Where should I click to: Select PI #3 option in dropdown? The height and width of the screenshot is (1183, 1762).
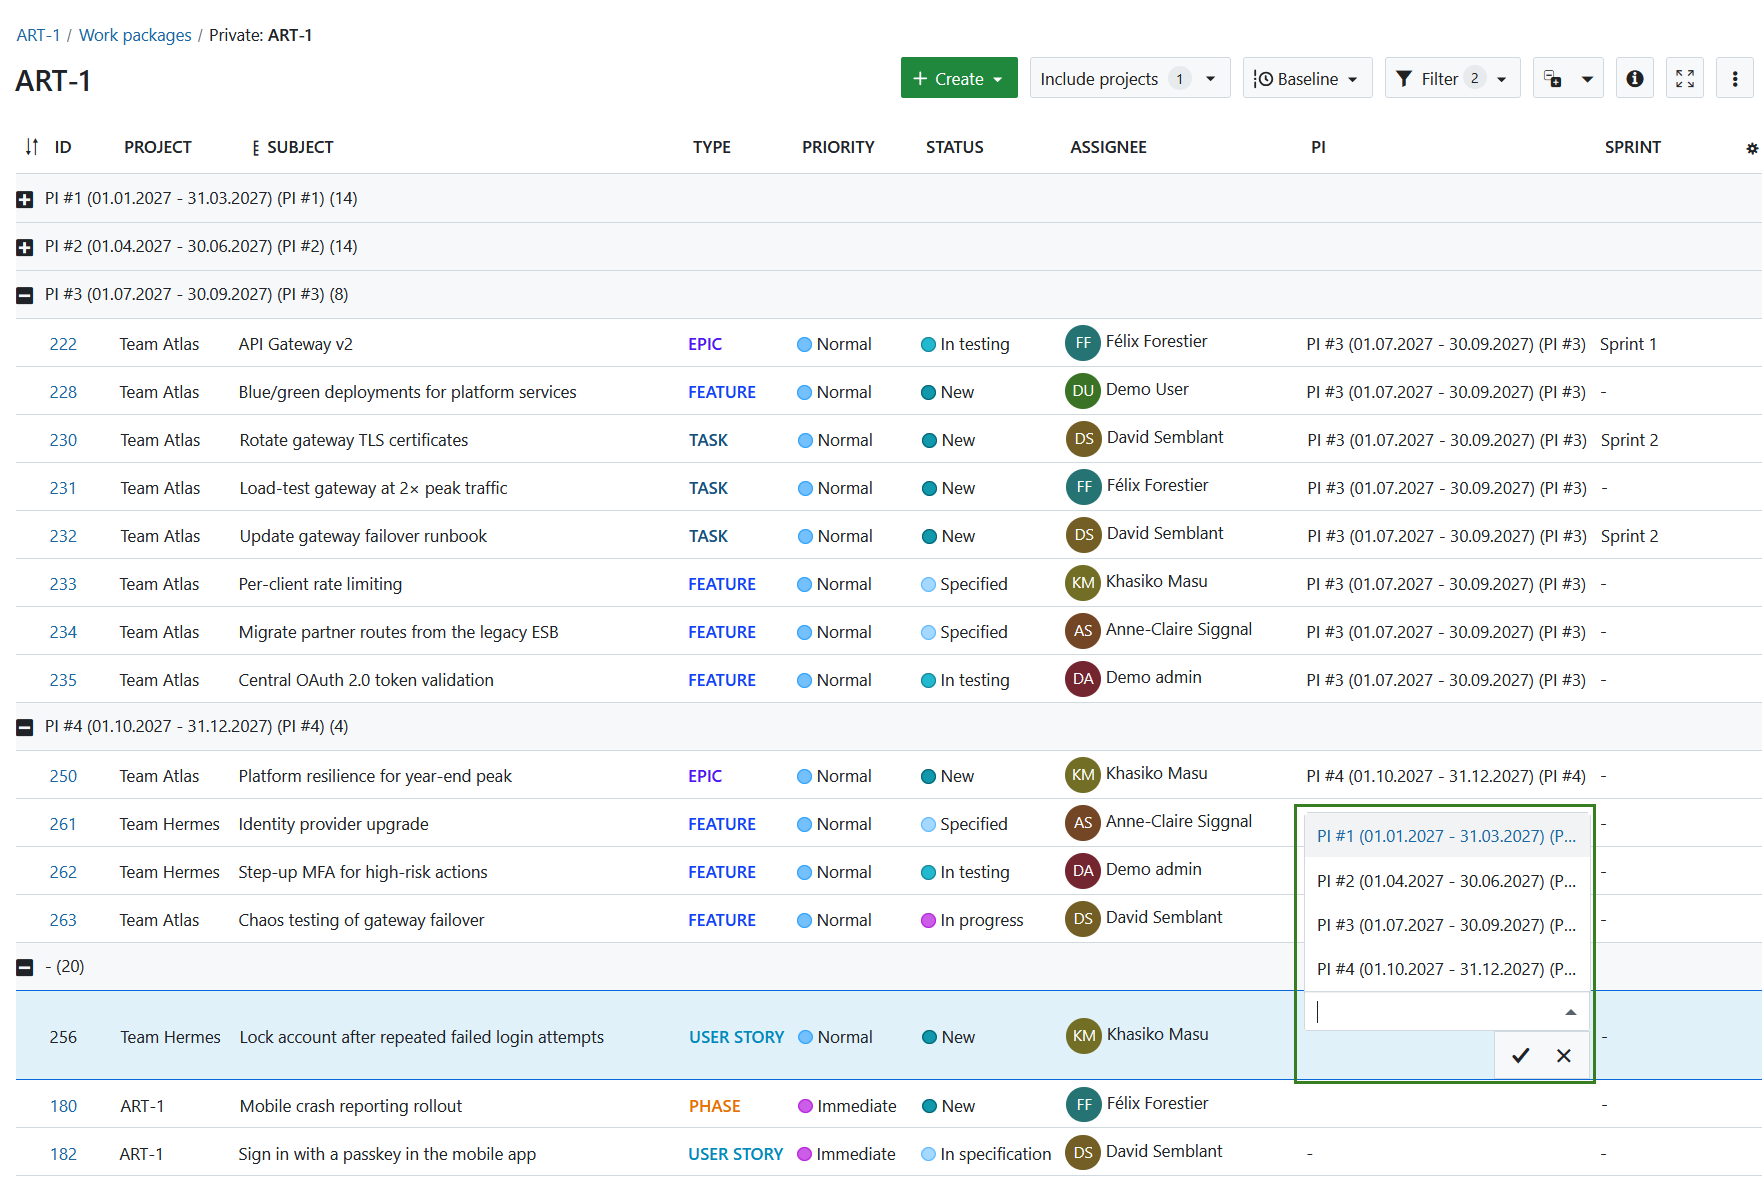click(1447, 925)
